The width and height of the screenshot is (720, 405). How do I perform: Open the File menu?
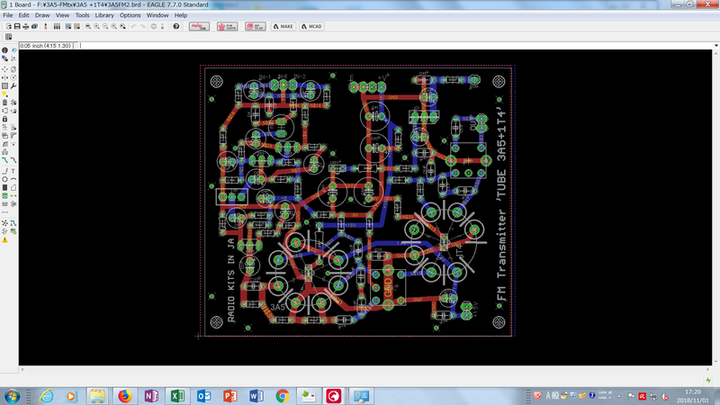[x=8, y=16]
